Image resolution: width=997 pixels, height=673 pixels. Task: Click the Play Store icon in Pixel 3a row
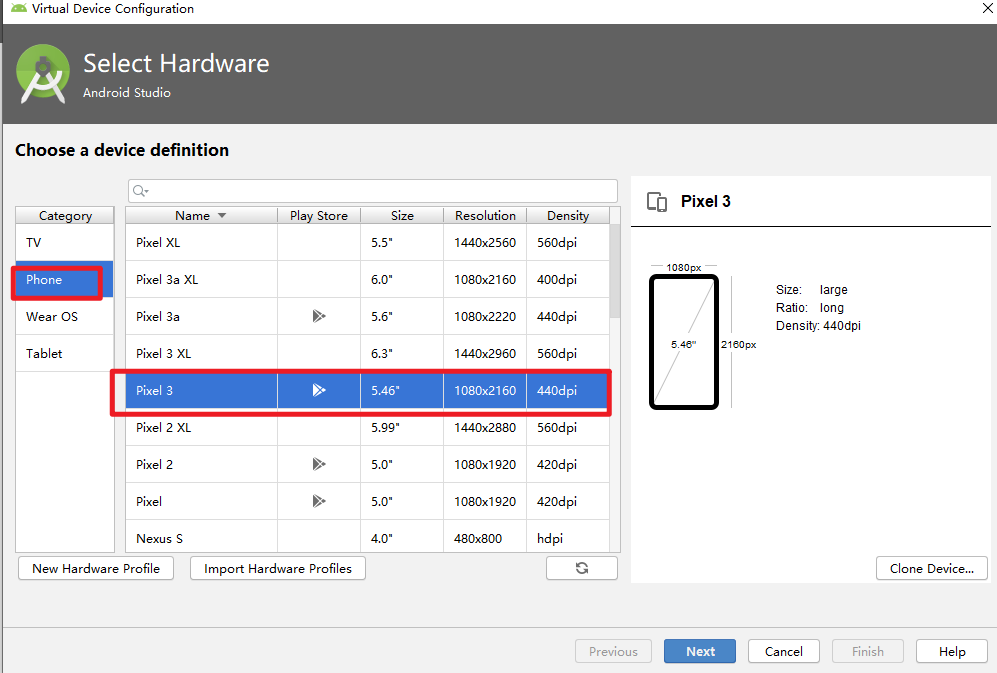coord(319,316)
